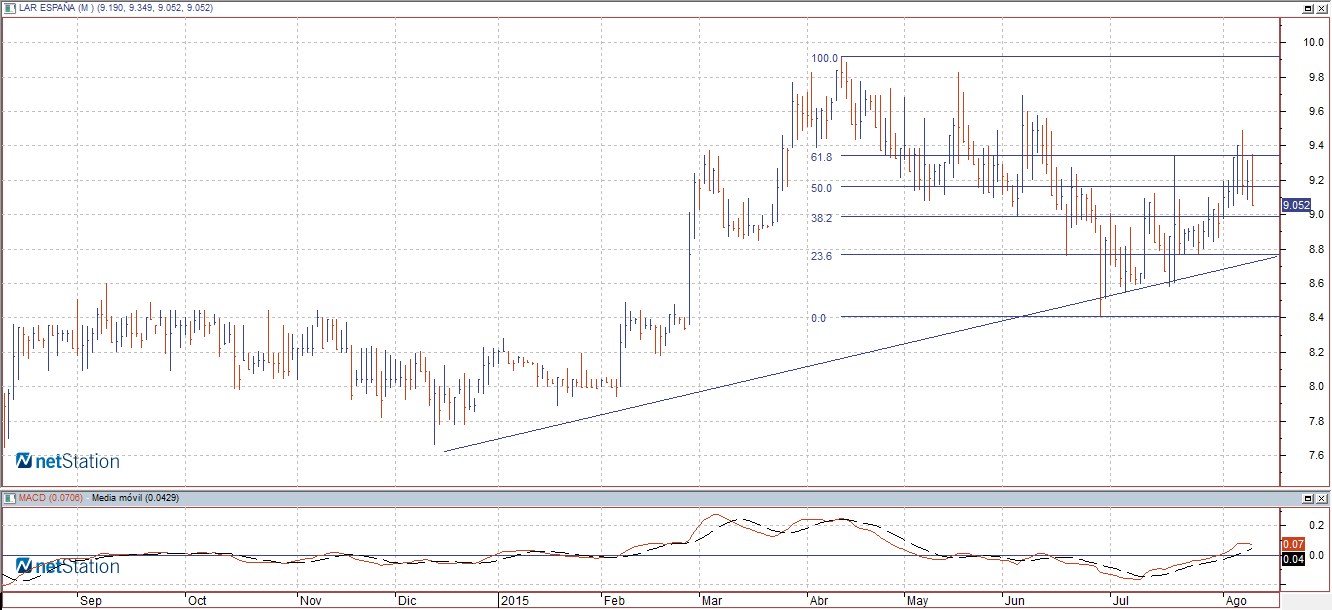The height and width of the screenshot is (610, 1332).
Task: Maximize the MACD indicator panel
Action: tap(1307, 498)
